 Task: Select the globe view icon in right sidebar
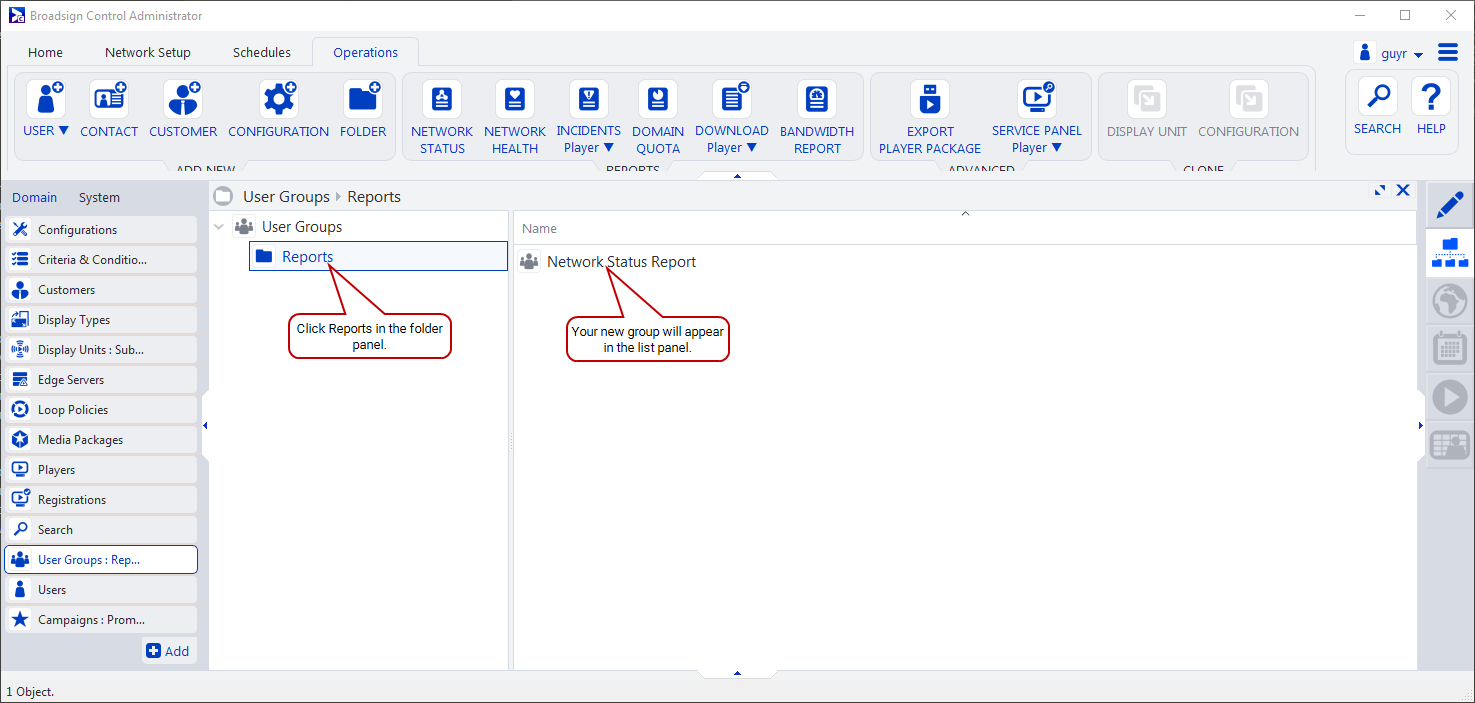pos(1449,301)
